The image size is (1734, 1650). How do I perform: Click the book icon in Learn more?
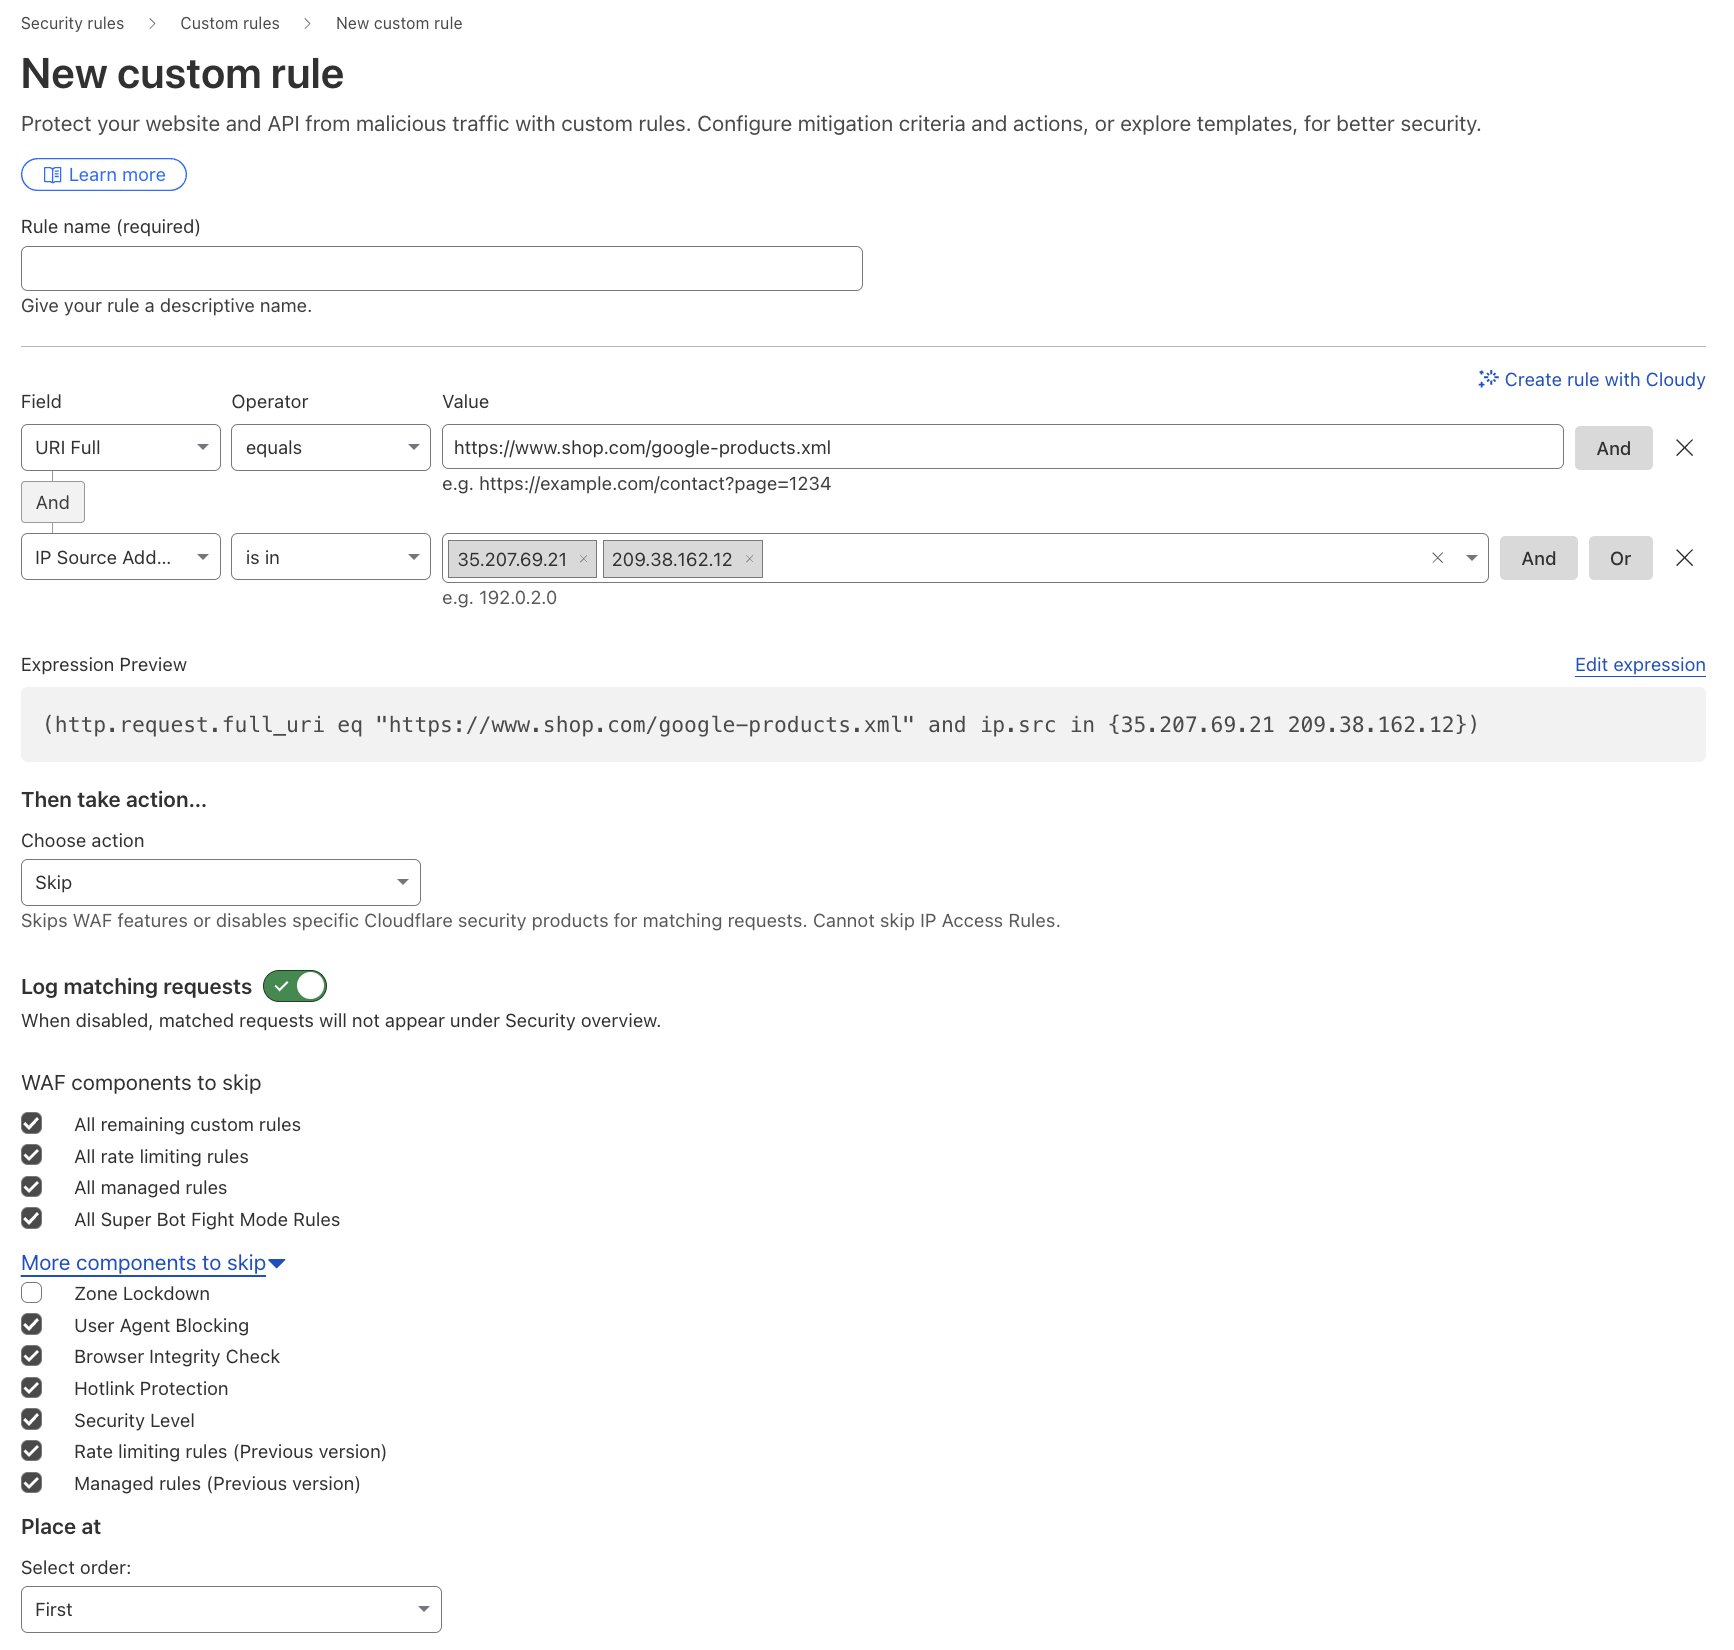coord(52,175)
